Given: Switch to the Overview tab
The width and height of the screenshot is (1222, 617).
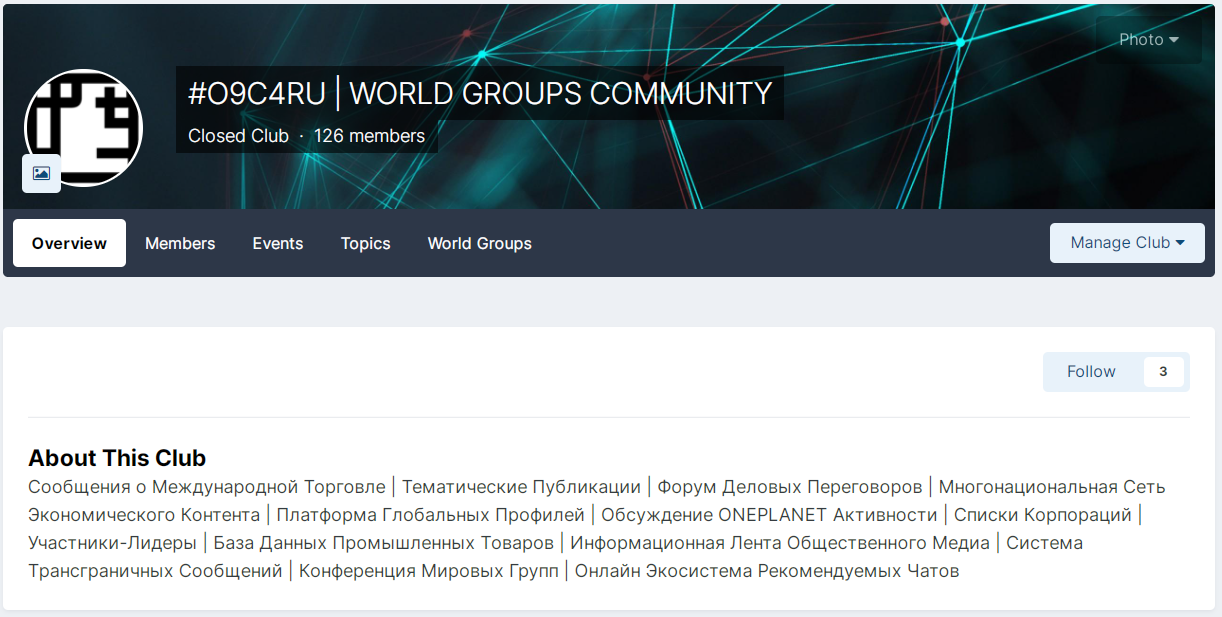Looking at the screenshot, I should 69,243.
